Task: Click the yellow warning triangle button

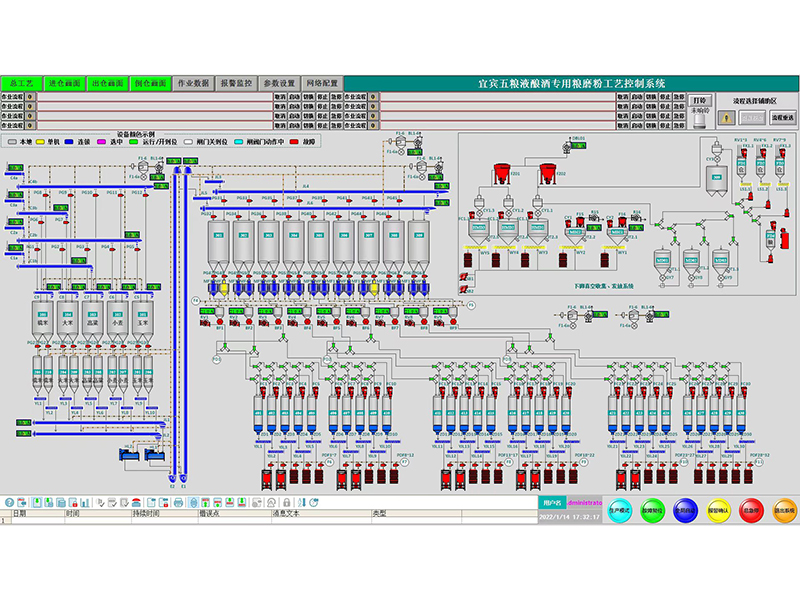Action: 727,118
